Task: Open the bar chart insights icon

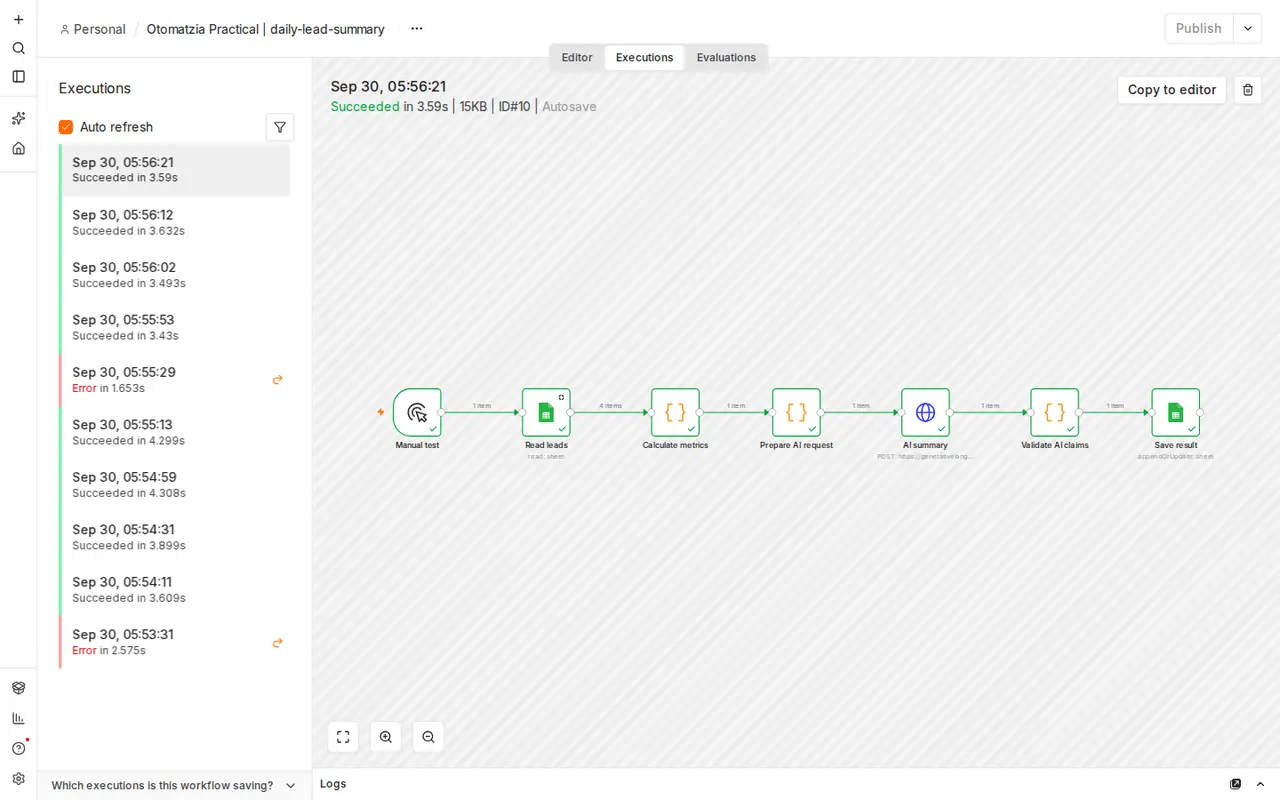Action: [x=18, y=718]
